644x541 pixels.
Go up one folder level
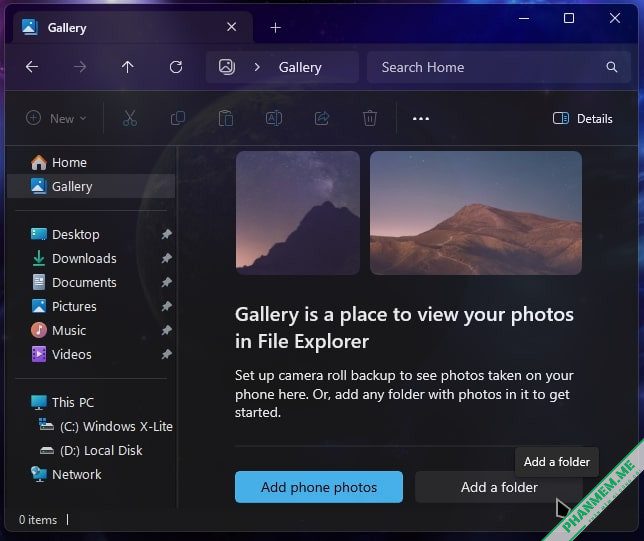128,67
